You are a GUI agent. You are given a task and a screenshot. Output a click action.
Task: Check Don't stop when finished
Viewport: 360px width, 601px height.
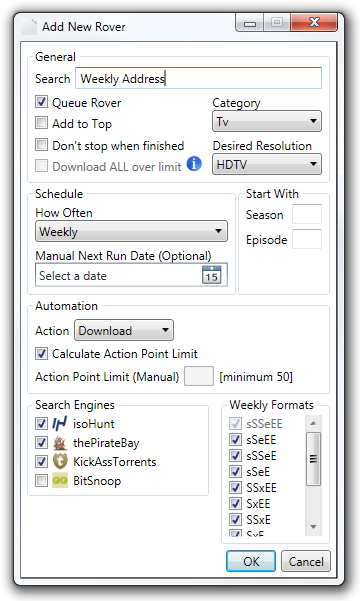[41, 145]
